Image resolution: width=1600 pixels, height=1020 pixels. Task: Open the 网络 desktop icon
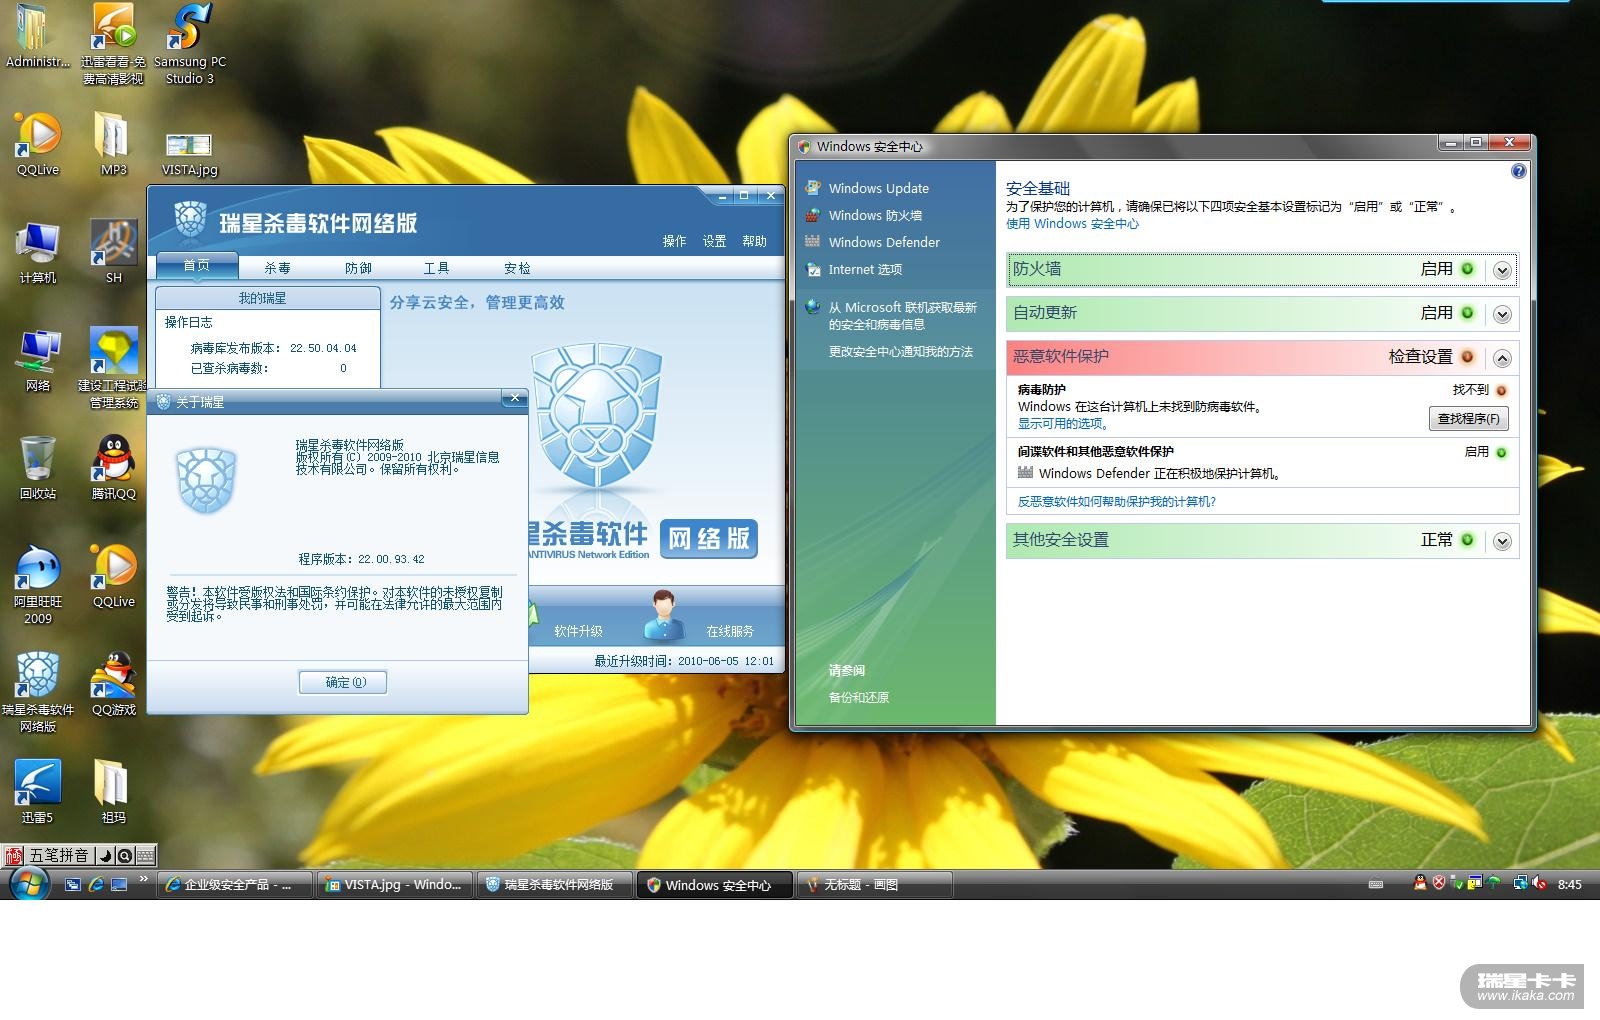click(x=38, y=360)
